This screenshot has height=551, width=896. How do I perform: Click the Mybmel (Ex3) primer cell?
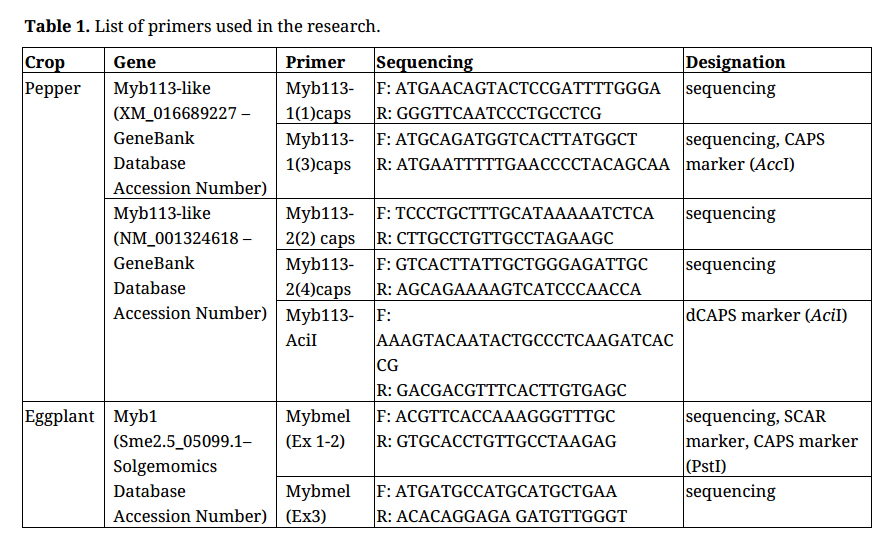318,503
